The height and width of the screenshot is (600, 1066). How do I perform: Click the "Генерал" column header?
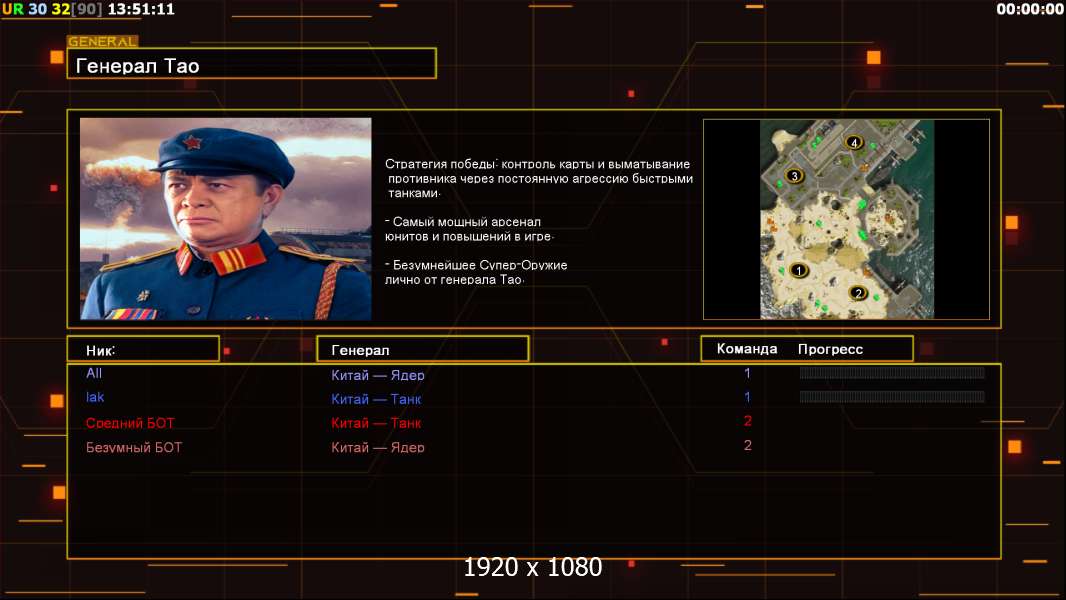[x=423, y=349]
